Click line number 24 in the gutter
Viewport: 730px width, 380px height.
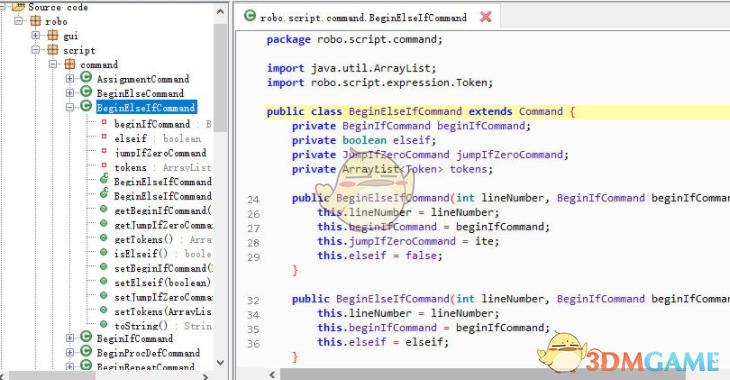click(253, 200)
